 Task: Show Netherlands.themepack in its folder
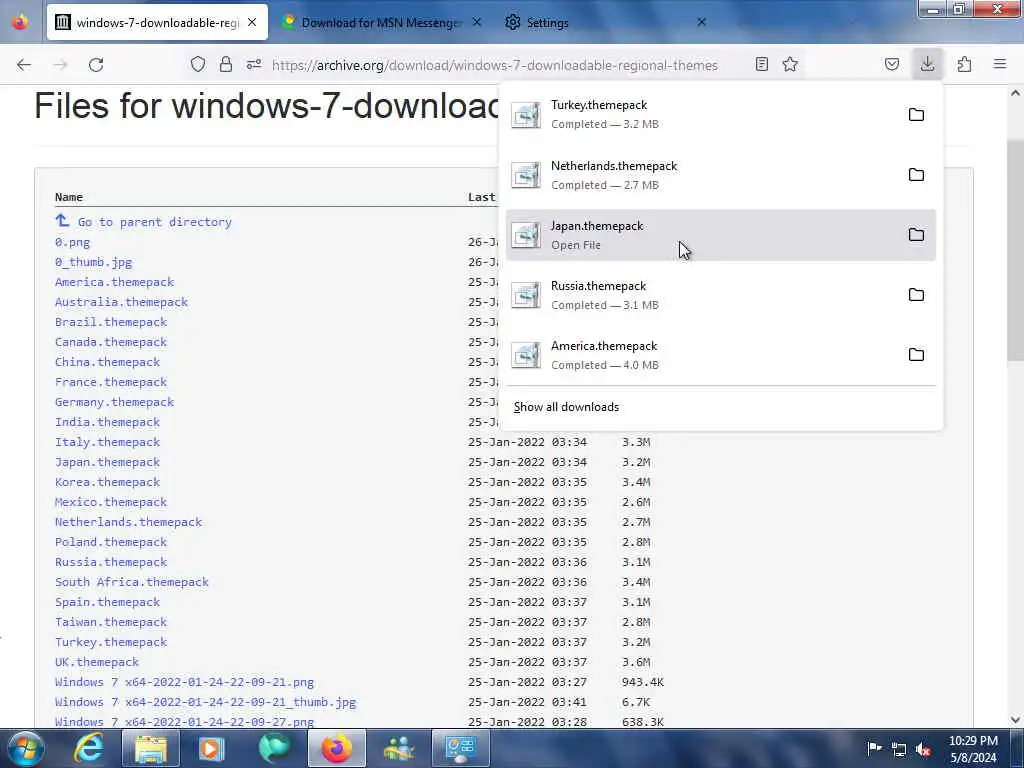[916, 174]
